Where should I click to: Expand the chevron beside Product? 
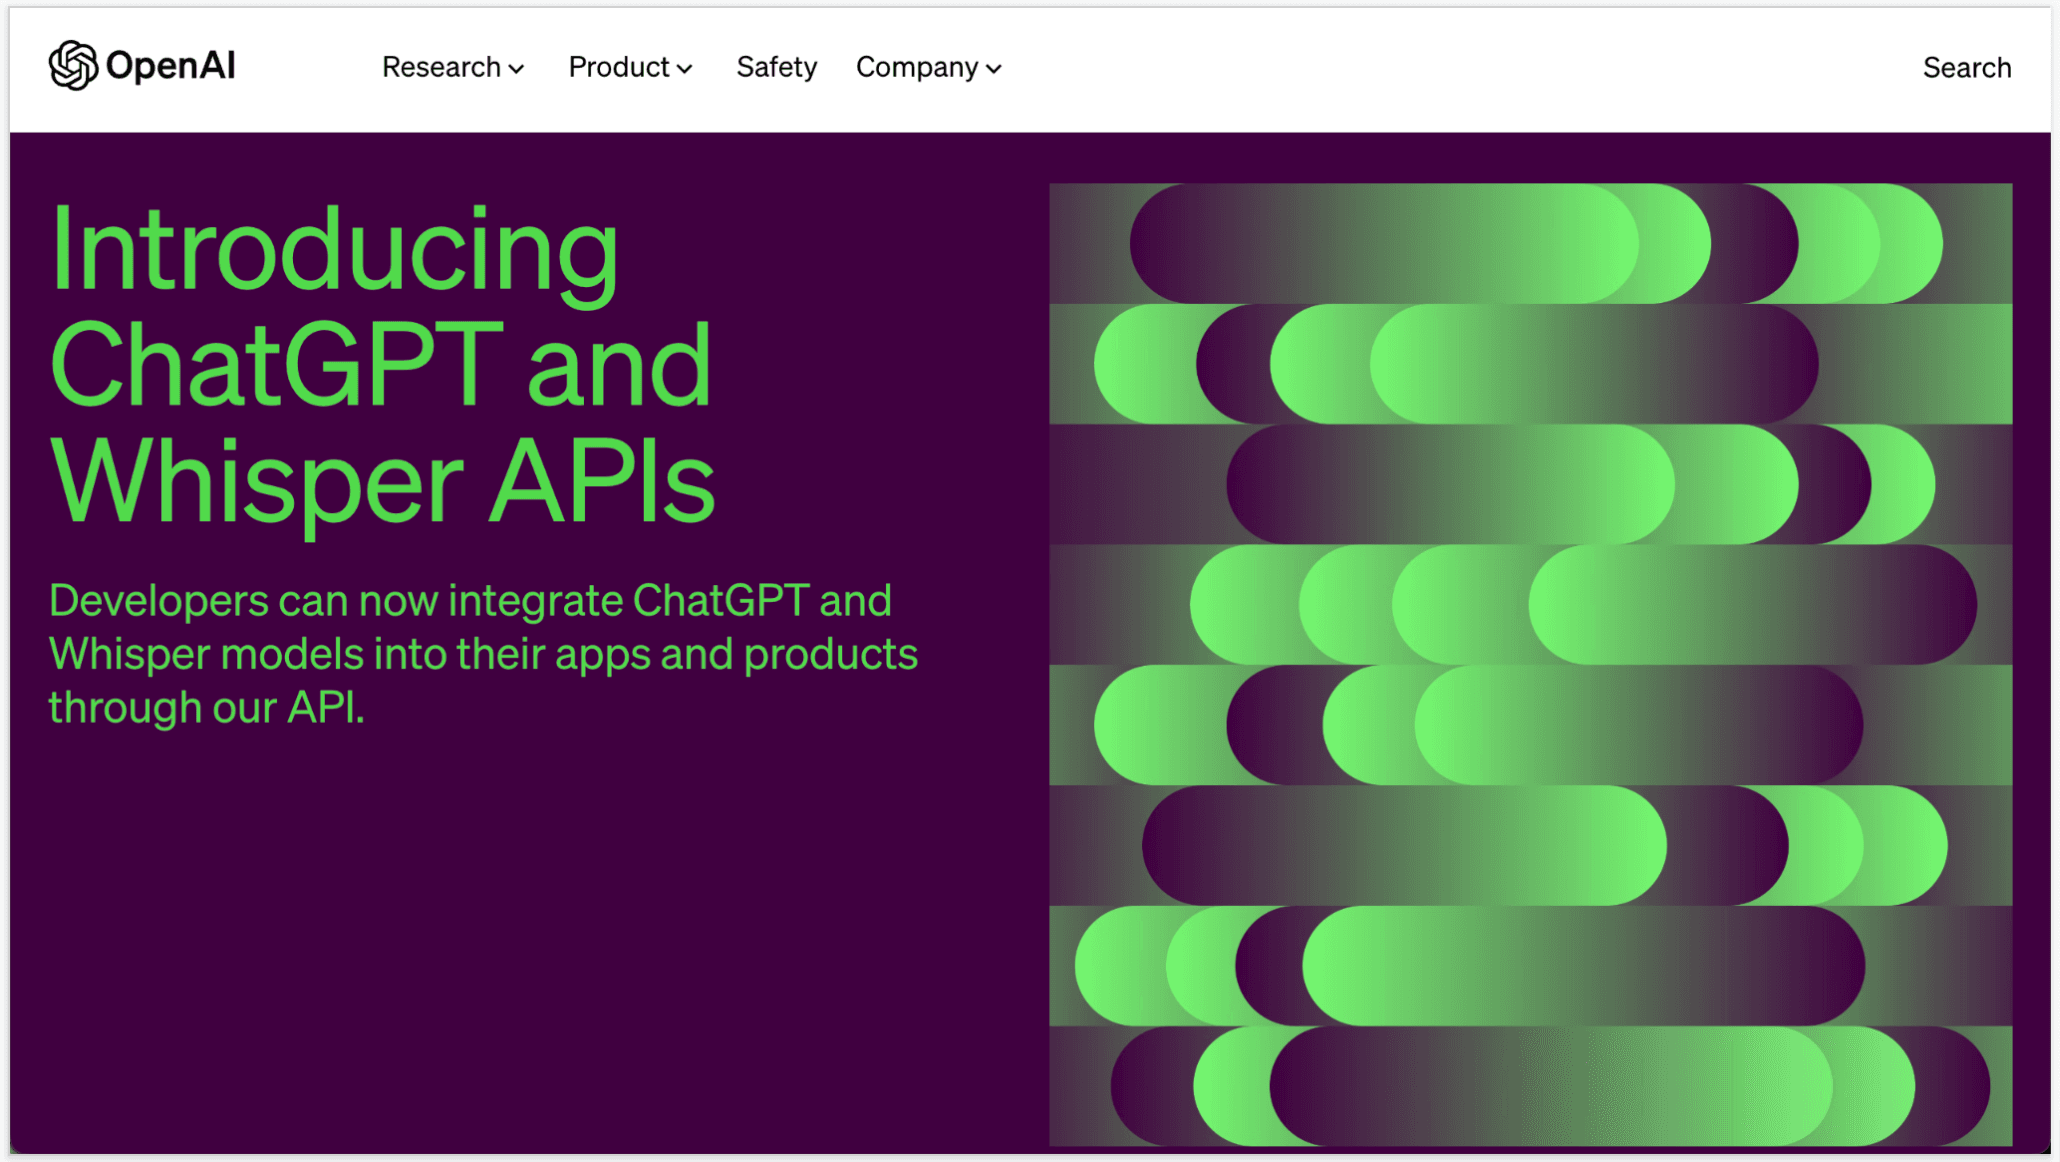[685, 69]
